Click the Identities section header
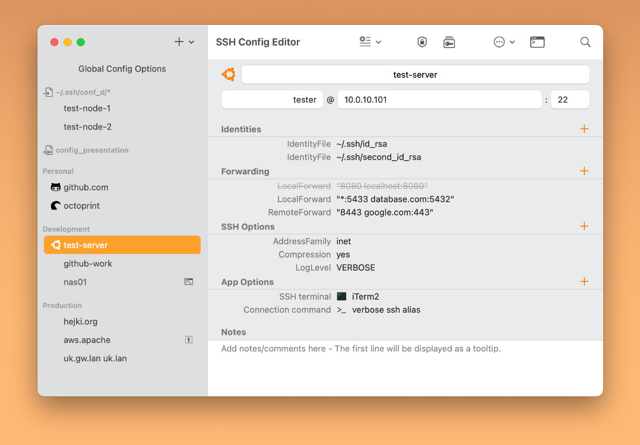Image resolution: width=640 pixels, height=445 pixels. point(241,129)
